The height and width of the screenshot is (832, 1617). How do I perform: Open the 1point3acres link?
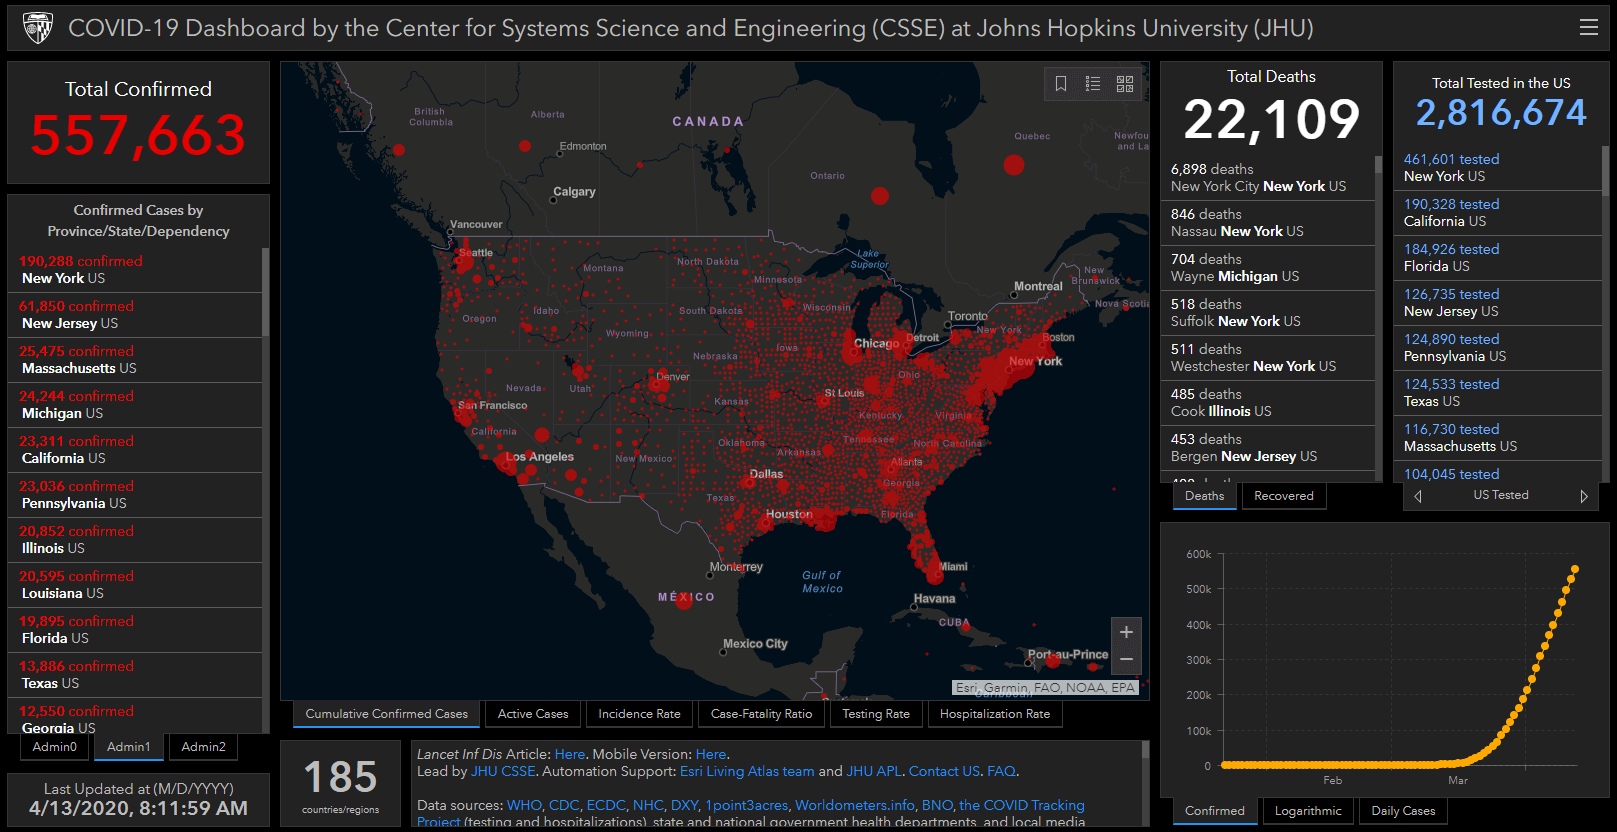tap(747, 805)
